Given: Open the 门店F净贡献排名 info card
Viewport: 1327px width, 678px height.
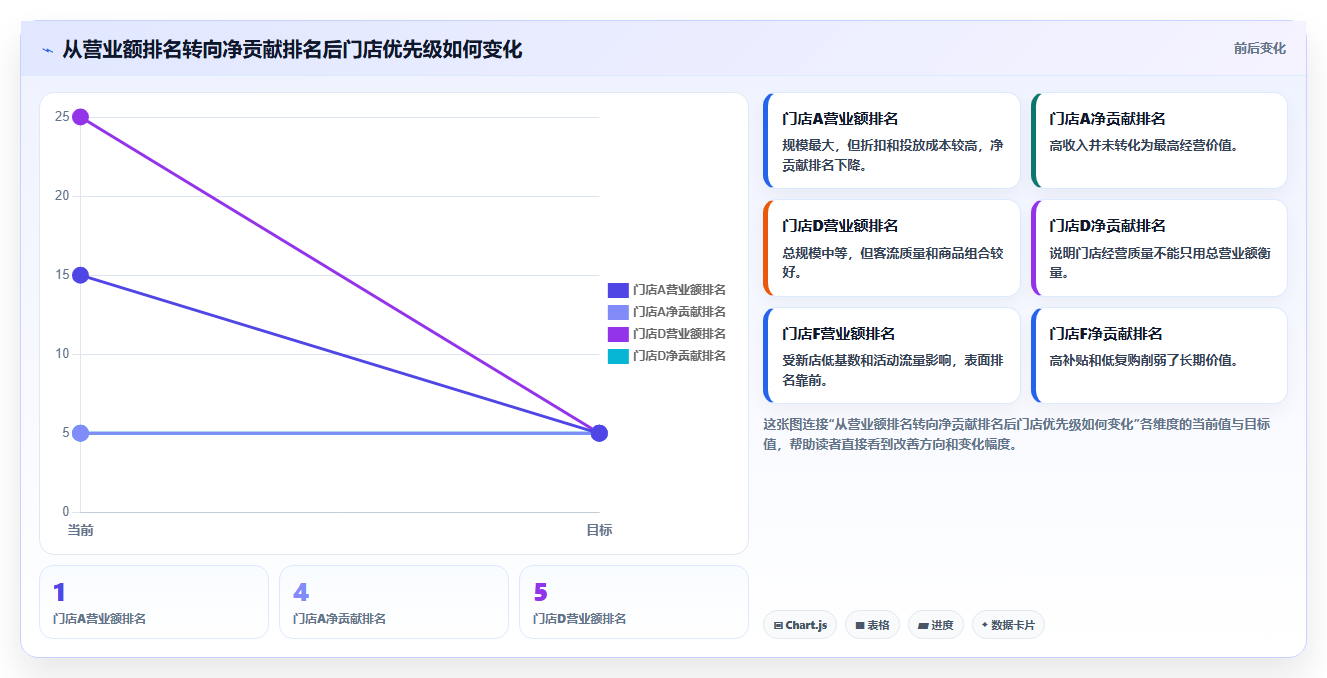Looking at the screenshot, I should coord(1159,356).
